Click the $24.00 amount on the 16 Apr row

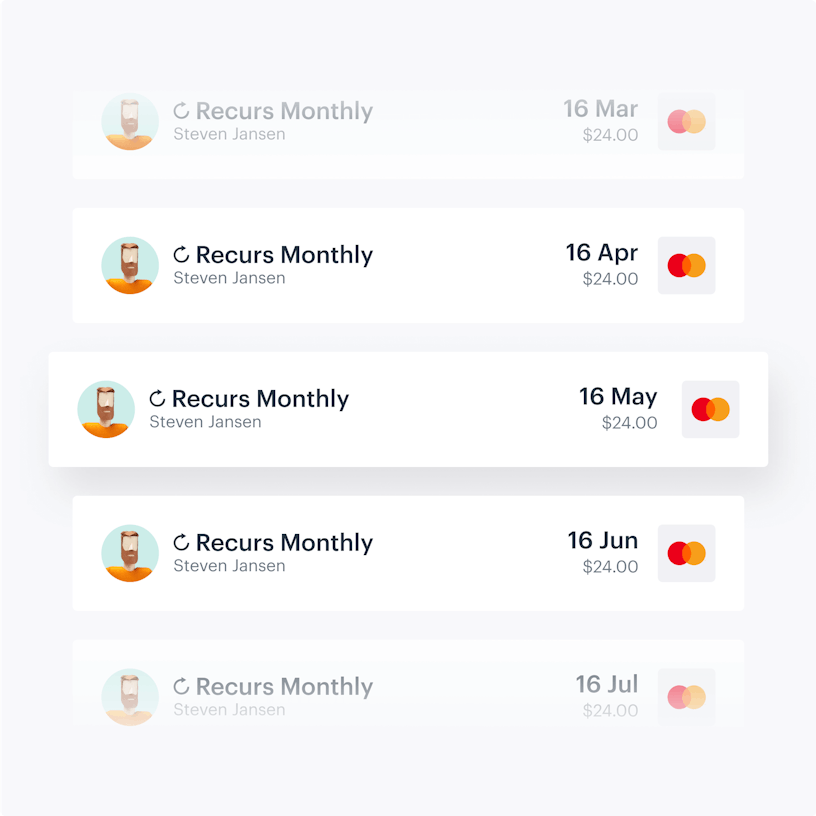(611, 279)
